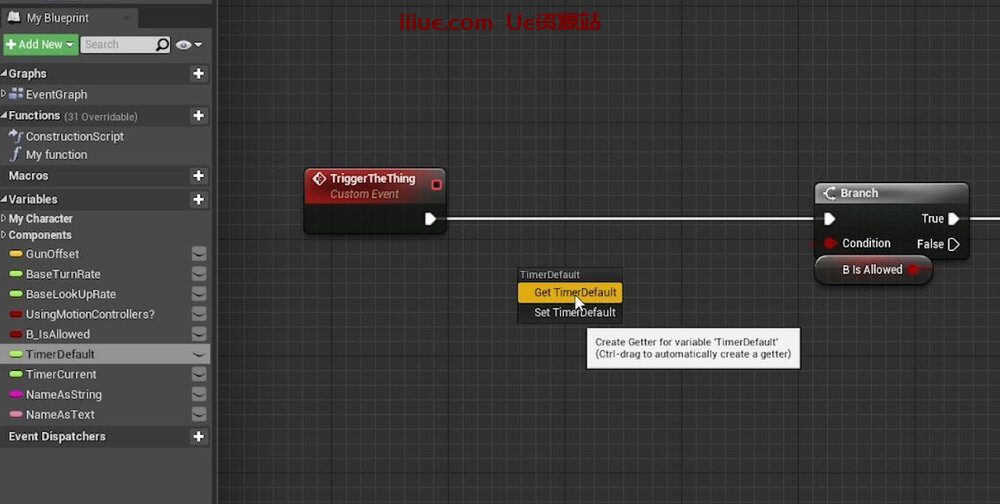Screen dimensions: 1000x504
Task: Add a new event dispatcher plus icon
Action: pos(198,437)
